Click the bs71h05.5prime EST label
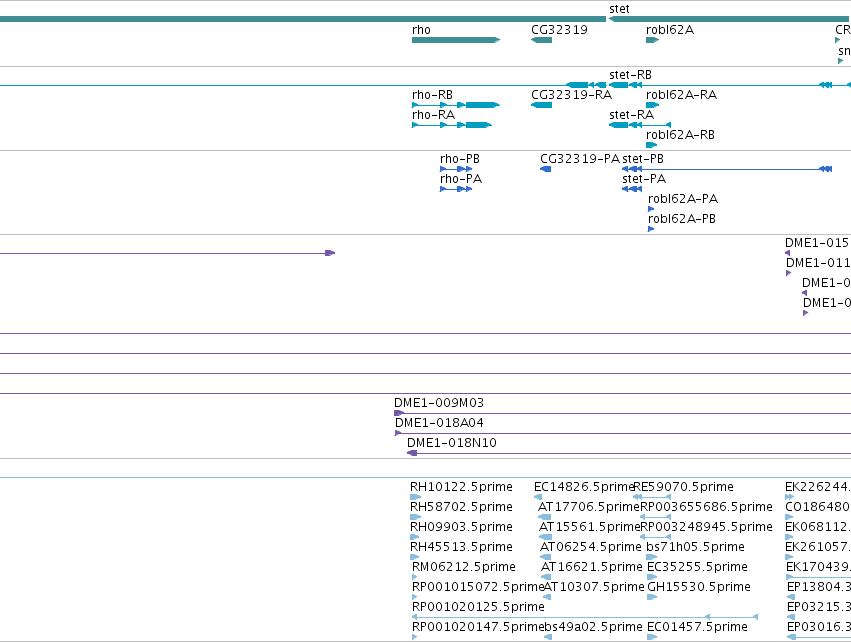851x642 pixels. click(695, 547)
